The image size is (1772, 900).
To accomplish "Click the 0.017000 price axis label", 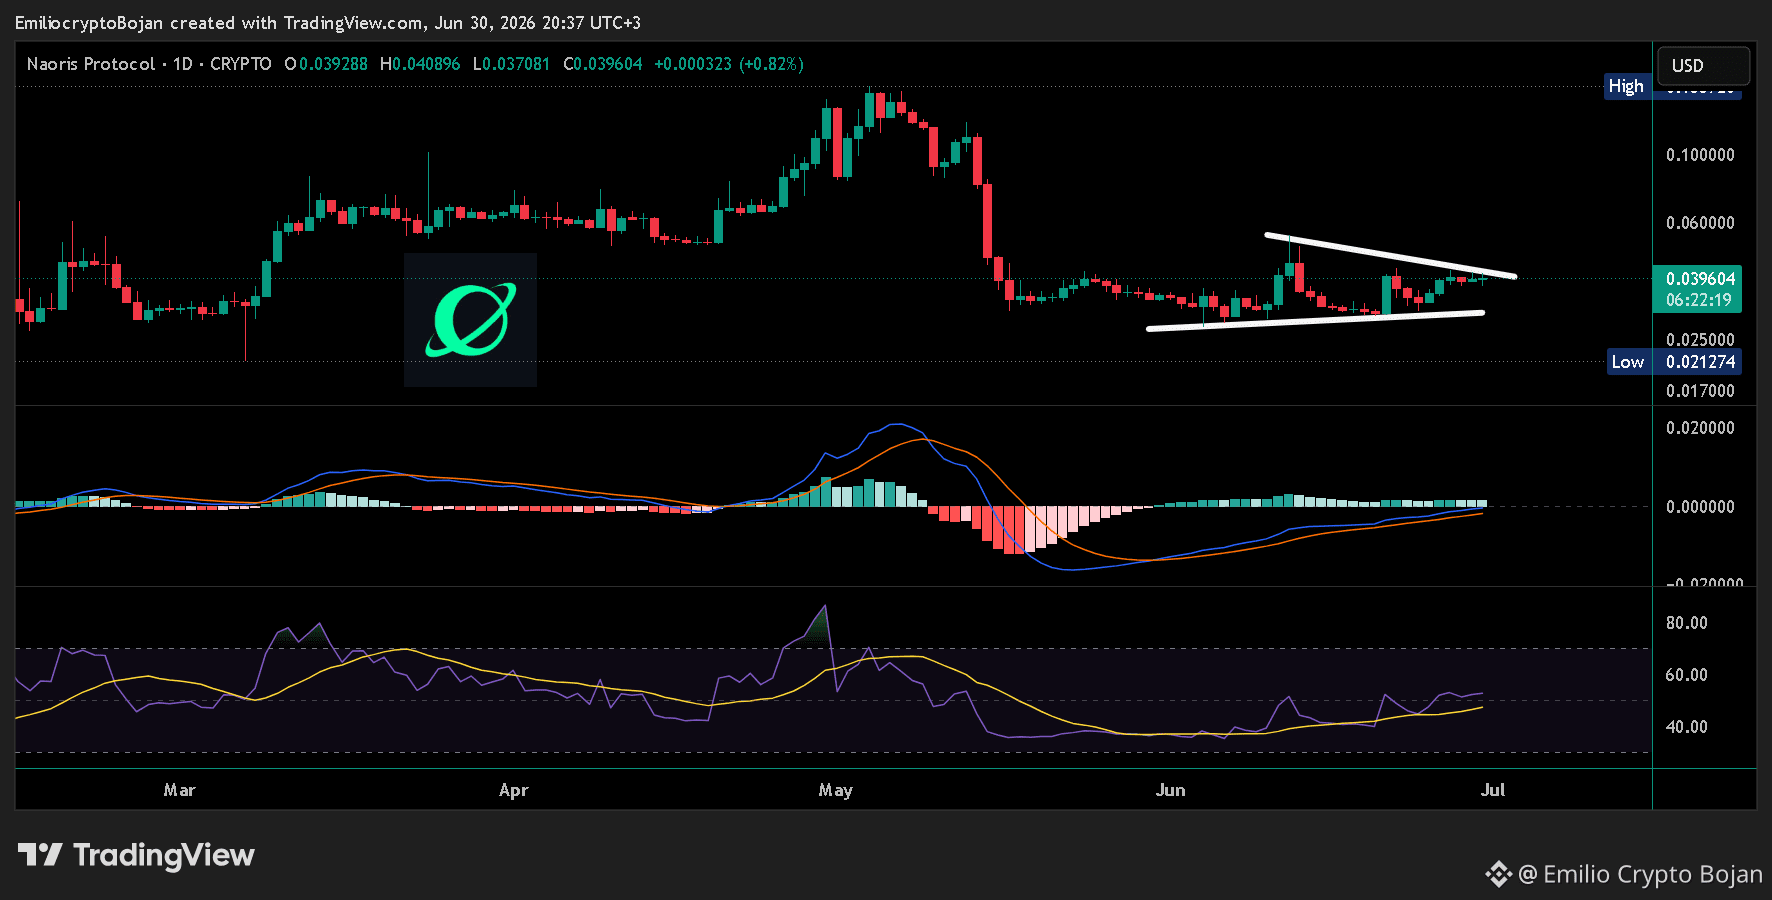I will [1700, 391].
